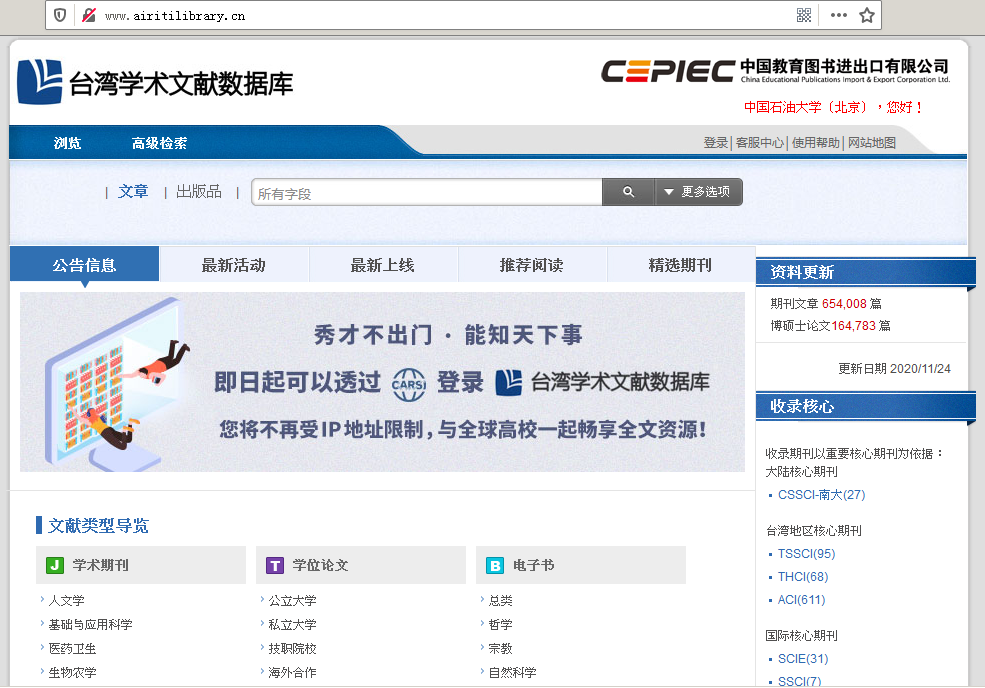Click the green J academic journals icon
The image size is (985, 688).
tap(55, 566)
